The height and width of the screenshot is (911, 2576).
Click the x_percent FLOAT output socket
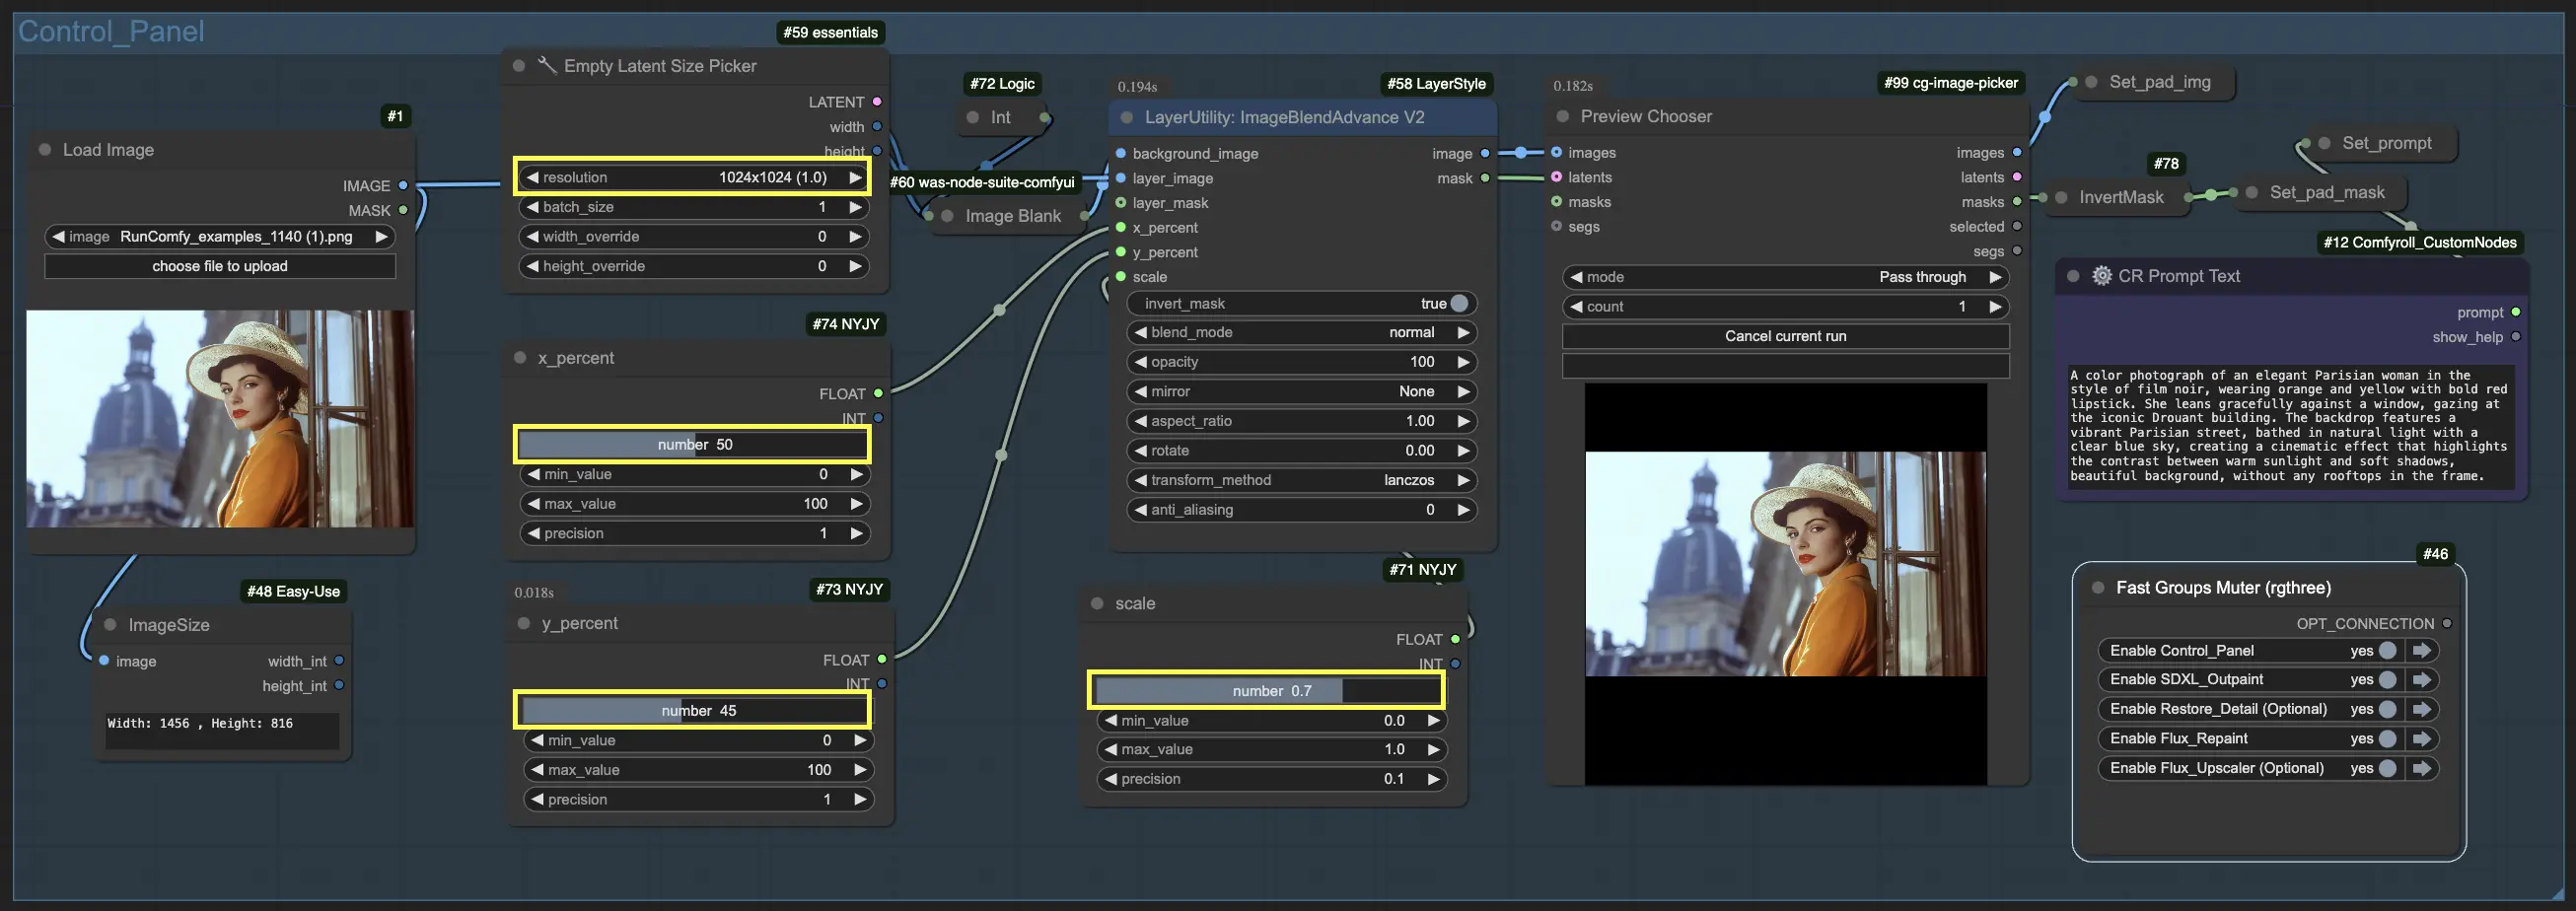878,394
